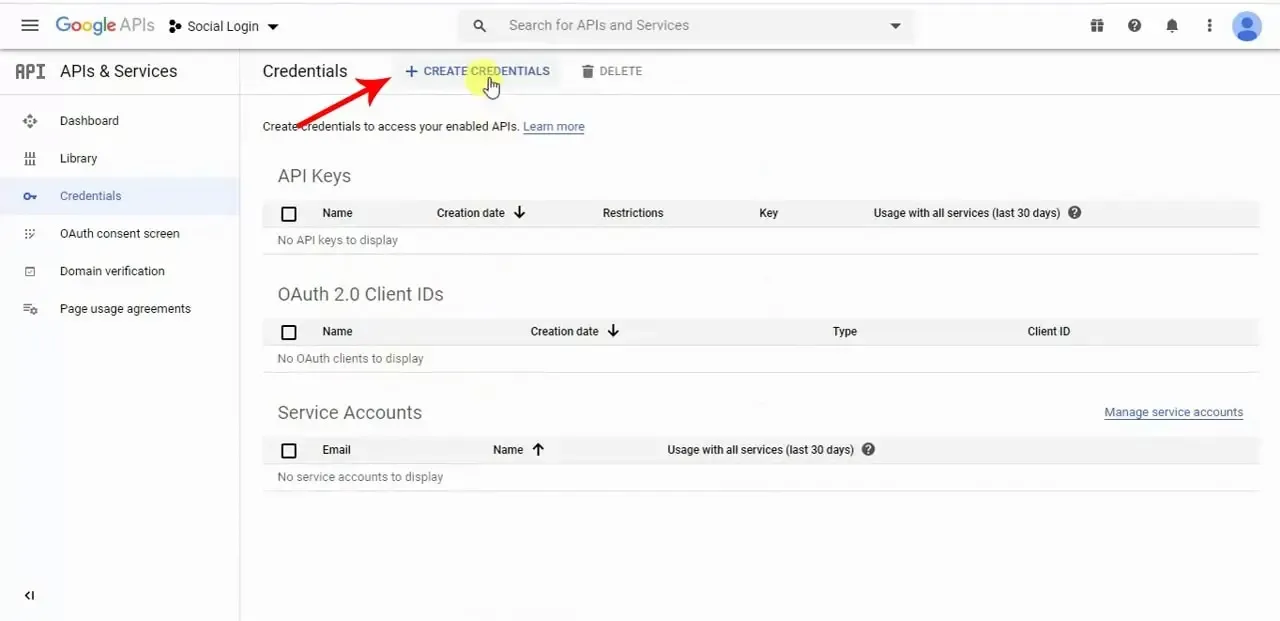The height and width of the screenshot is (621, 1280).
Task: Open the user account avatar
Action: click(1247, 26)
